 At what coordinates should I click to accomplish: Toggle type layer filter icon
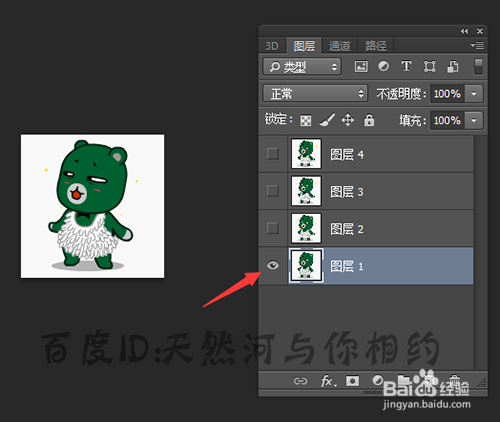[x=406, y=66]
